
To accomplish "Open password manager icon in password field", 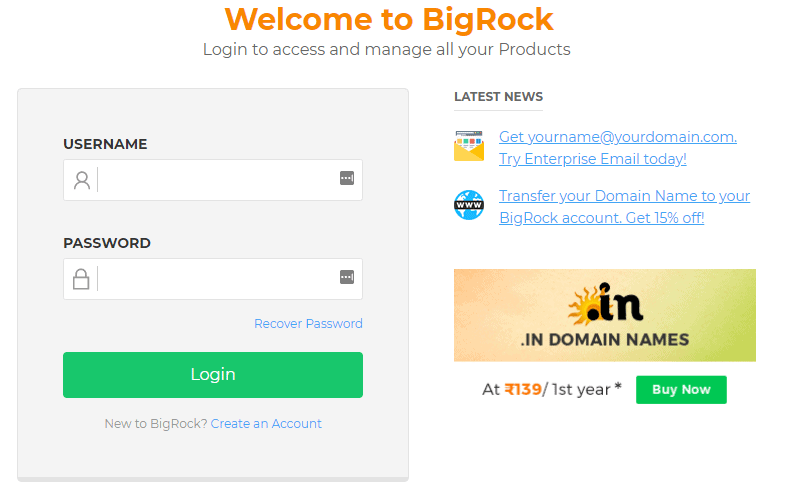I will pos(347,277).
